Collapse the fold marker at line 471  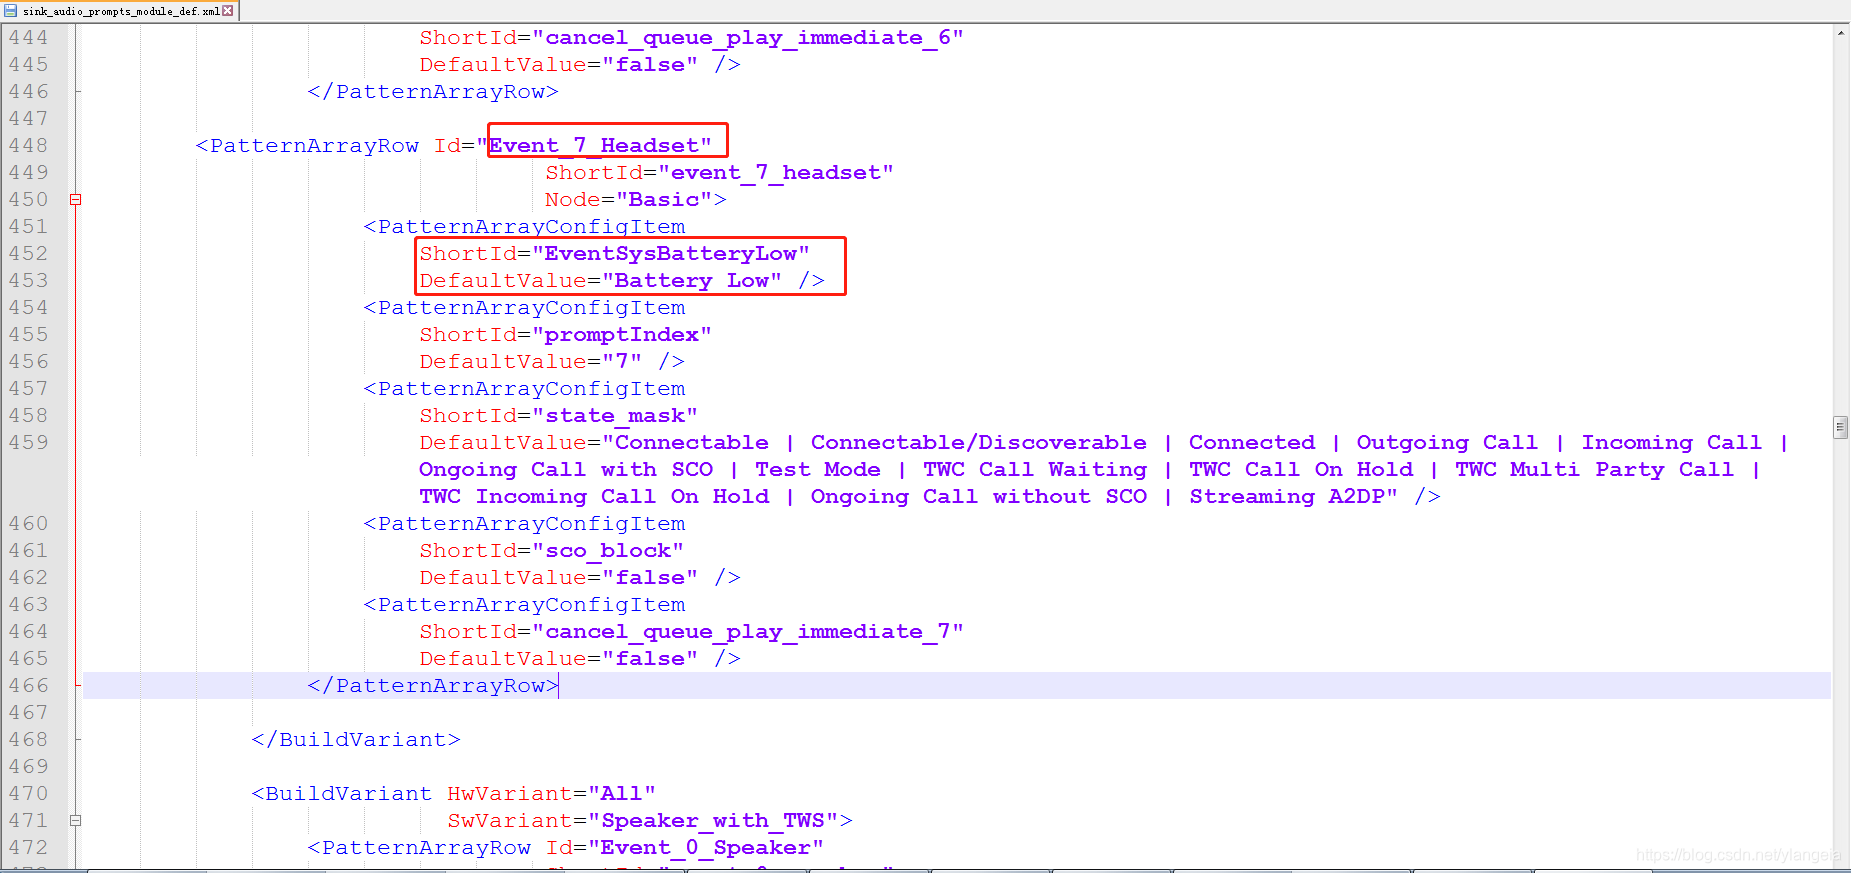point(75,821)
